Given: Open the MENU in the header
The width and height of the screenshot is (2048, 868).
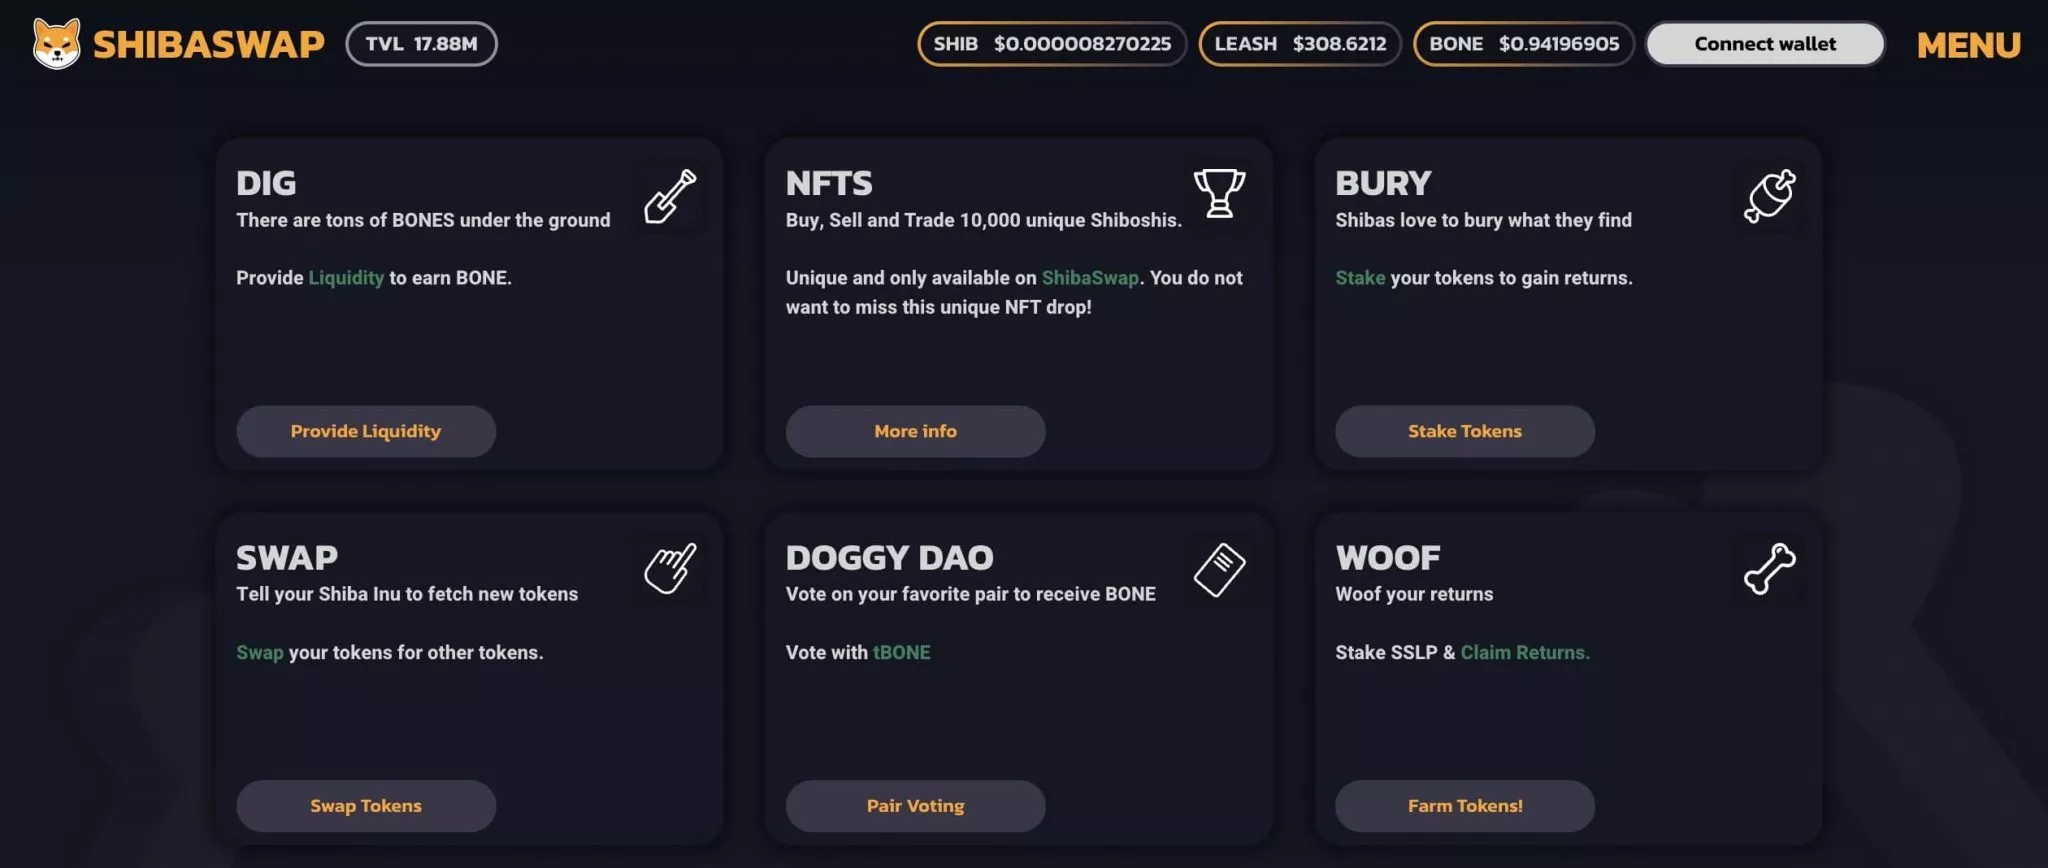Looking at the screenshot, I should (x=1968, y=44).
